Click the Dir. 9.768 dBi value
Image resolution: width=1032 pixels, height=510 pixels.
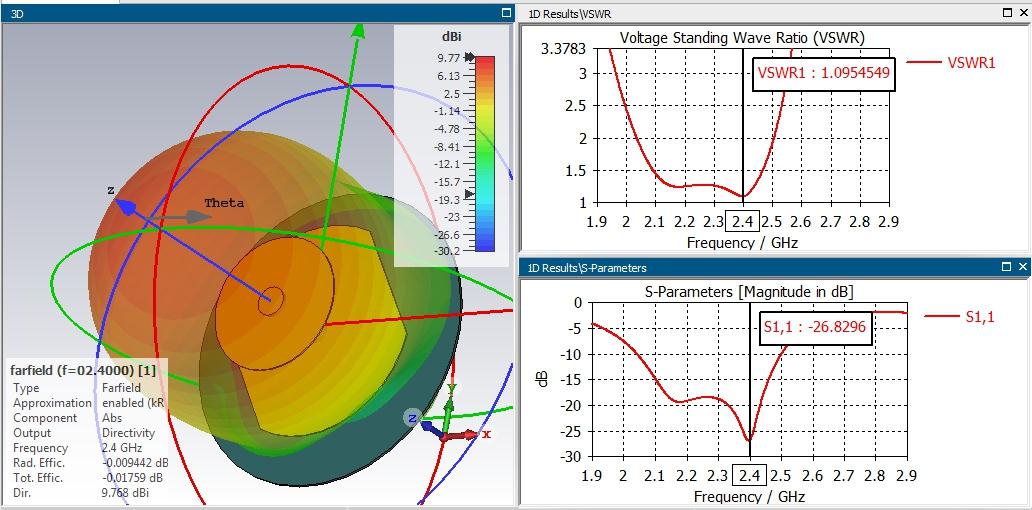pyautogui.click(x=126, y=493)
